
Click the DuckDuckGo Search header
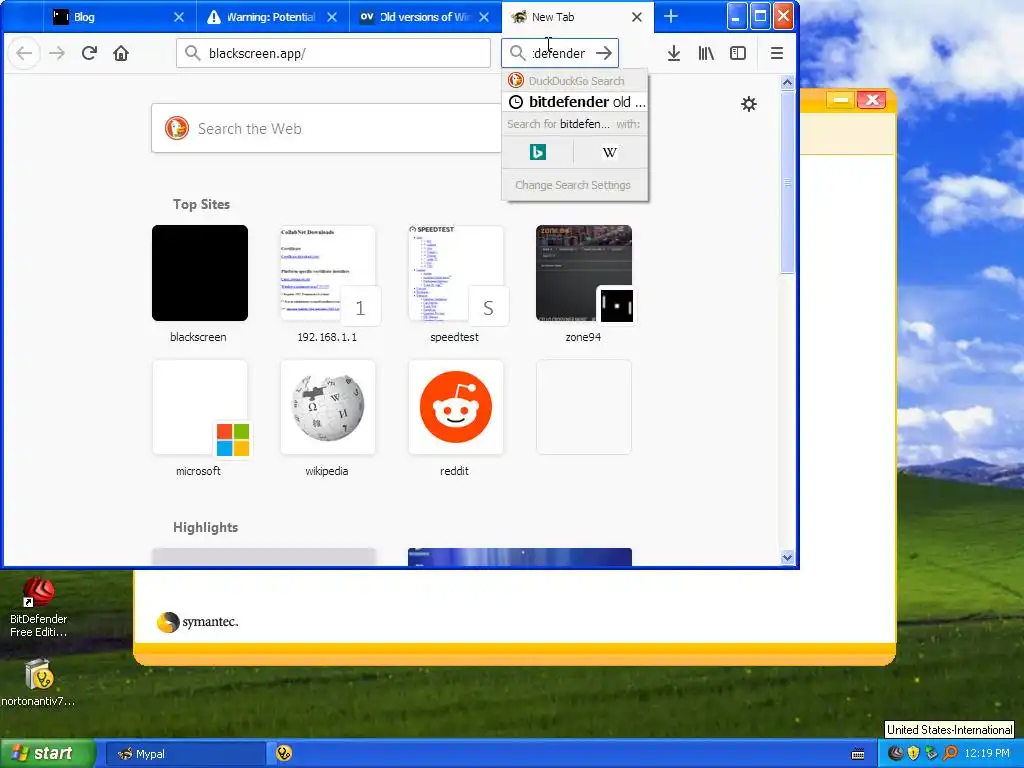tap(575, 81)
